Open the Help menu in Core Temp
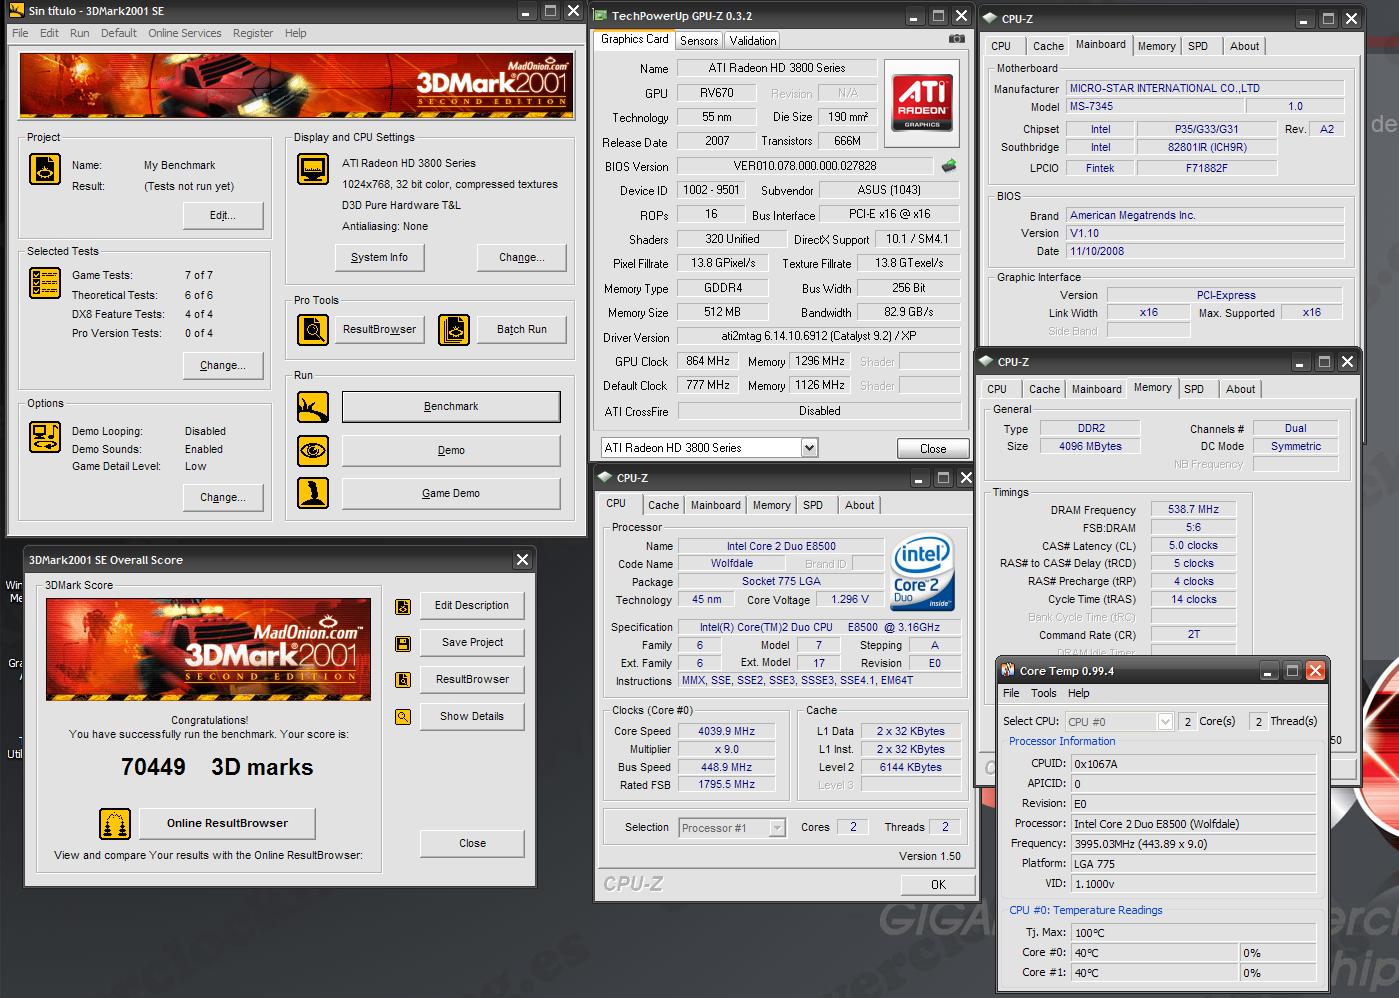The image size is (1399, 998). [1078, 693]
